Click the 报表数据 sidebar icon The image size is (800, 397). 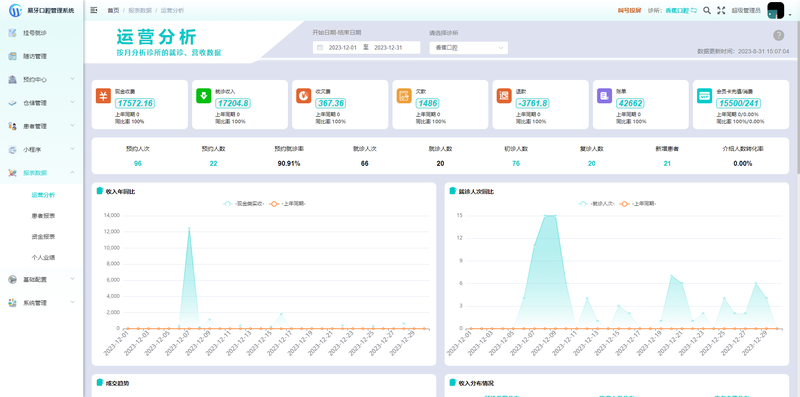[x=13, y=173]
